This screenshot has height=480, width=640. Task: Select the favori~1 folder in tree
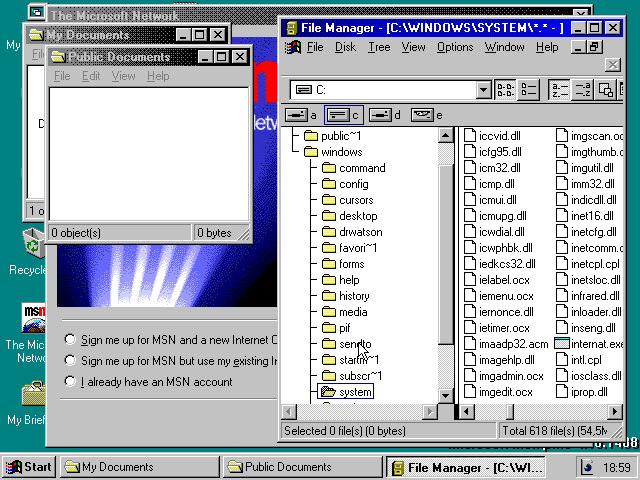pyautogui.click(x=349, y=248)
